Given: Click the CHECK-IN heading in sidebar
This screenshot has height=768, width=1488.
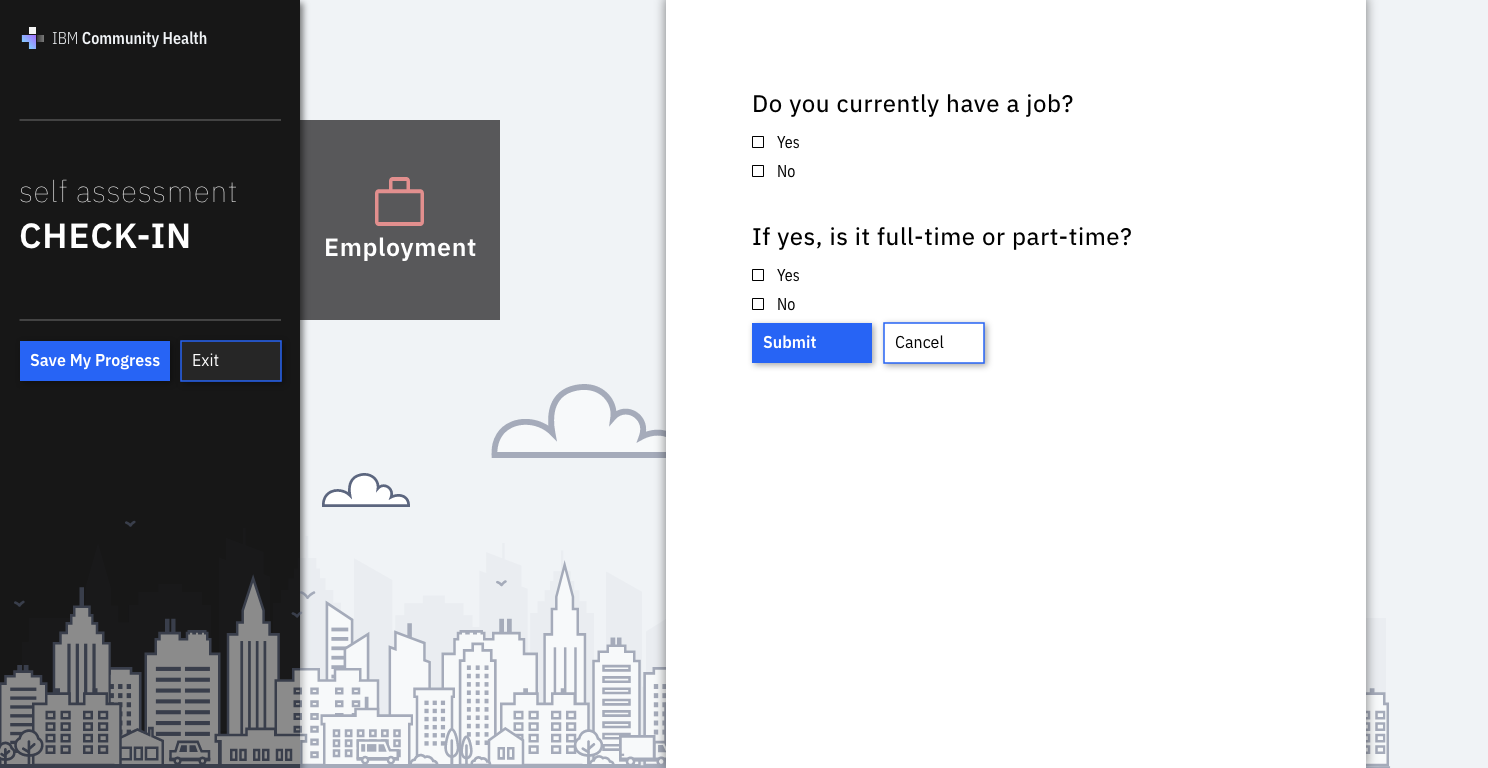Looking at the screenshot, I should (x=105, y=237).
